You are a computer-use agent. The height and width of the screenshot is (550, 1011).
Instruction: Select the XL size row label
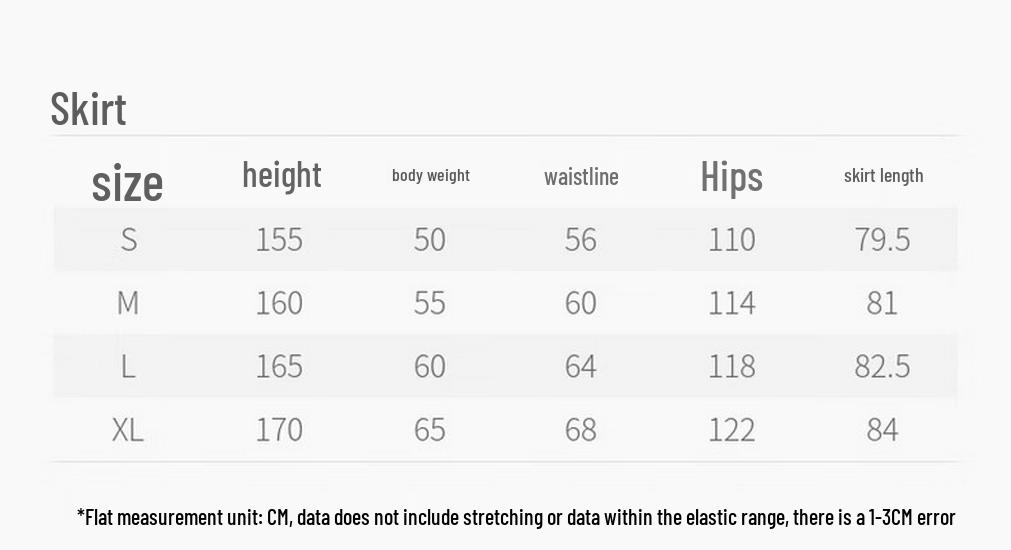pos(128,429)
